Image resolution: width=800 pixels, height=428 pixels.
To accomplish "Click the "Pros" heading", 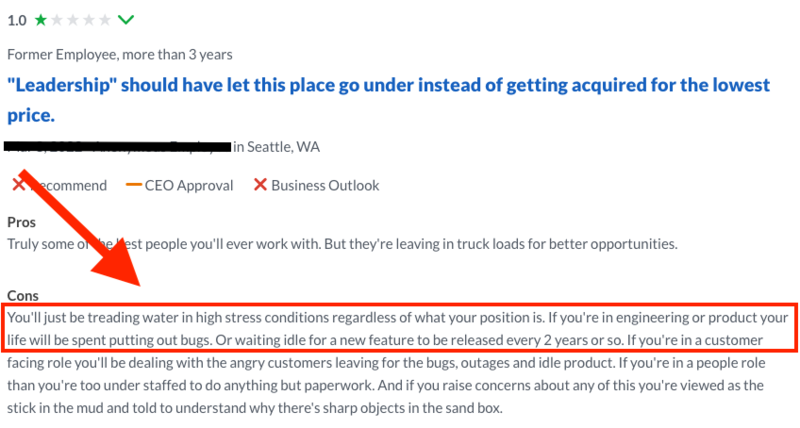I will pos(21,222).
